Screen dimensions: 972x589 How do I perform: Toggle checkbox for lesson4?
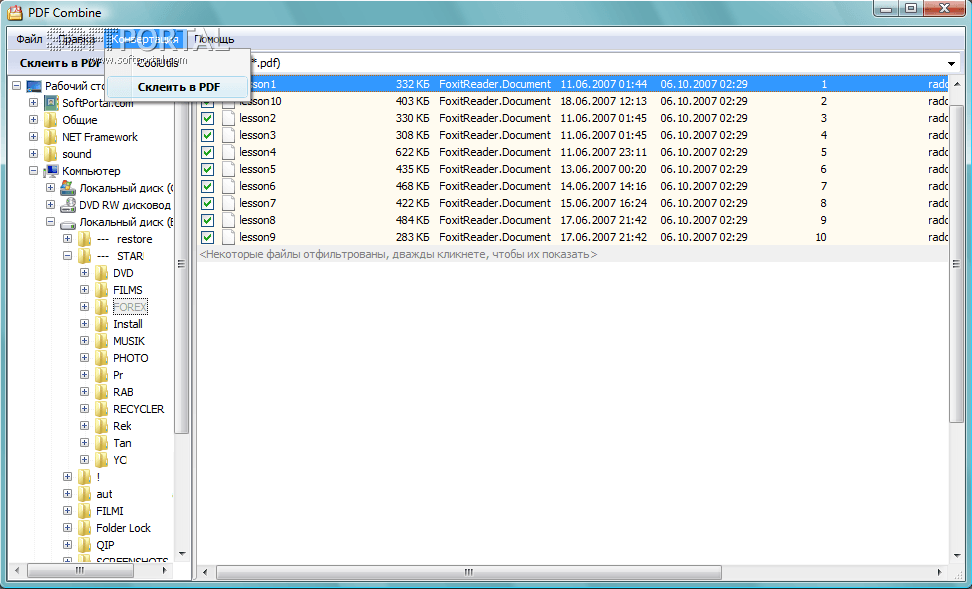click(208, 153)
